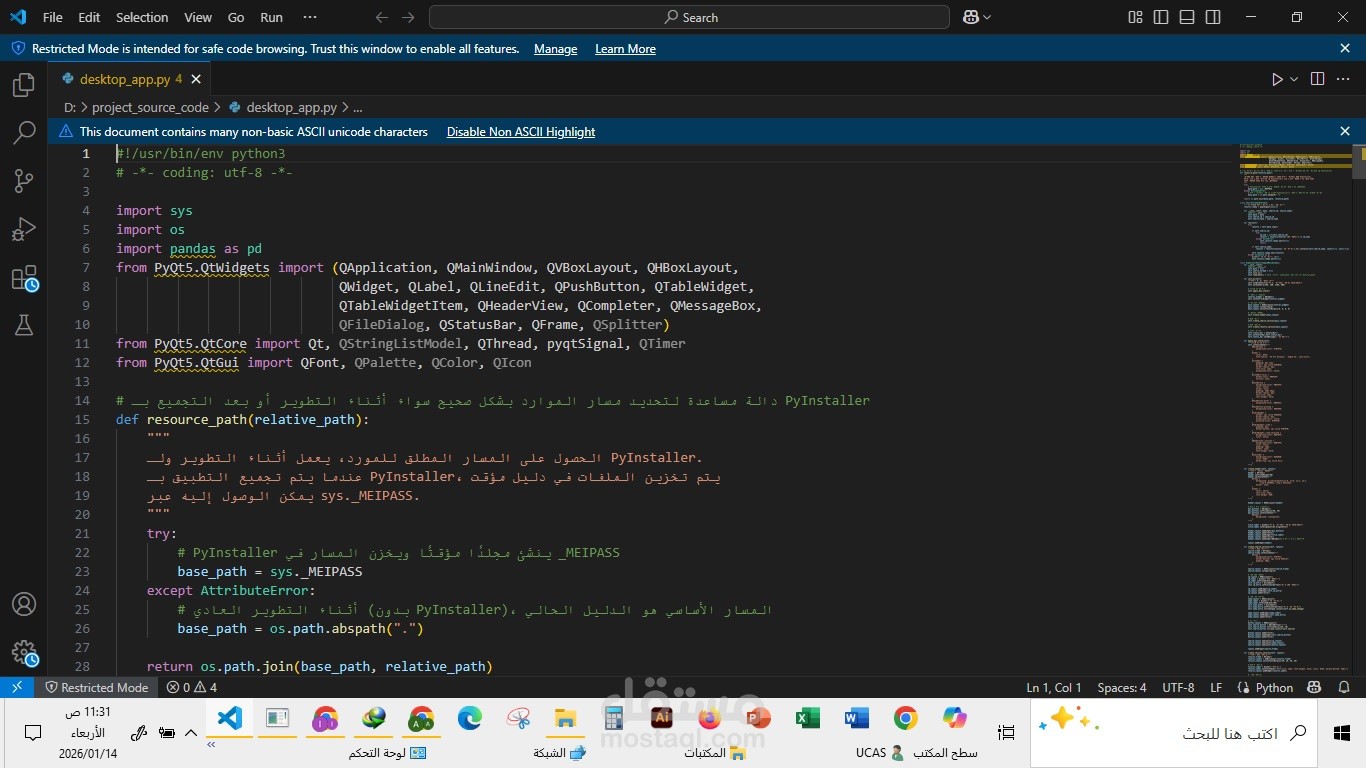
Task: Open Excel from the taskbar
Action: coord(807,719)
